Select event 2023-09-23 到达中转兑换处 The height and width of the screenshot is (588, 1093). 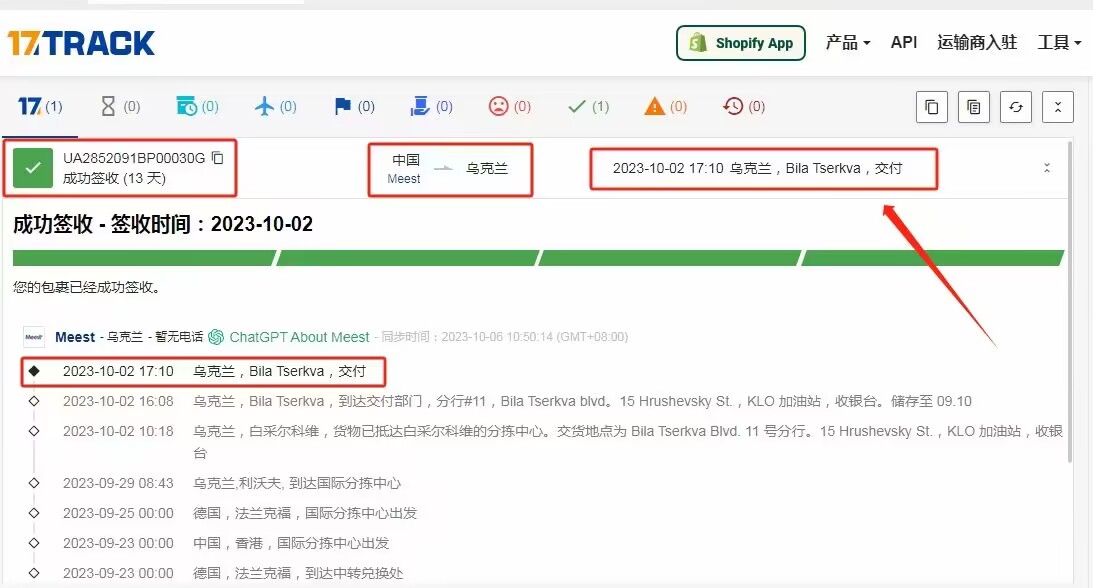[x=233, y=573]
